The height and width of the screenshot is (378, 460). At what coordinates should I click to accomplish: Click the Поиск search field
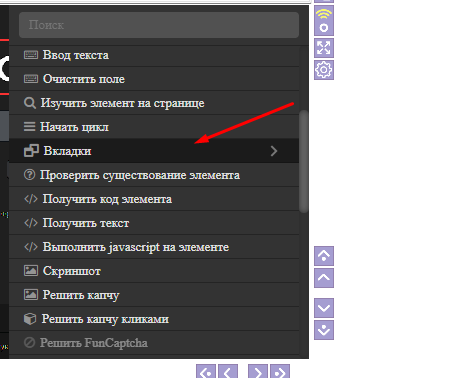[159, 25]
